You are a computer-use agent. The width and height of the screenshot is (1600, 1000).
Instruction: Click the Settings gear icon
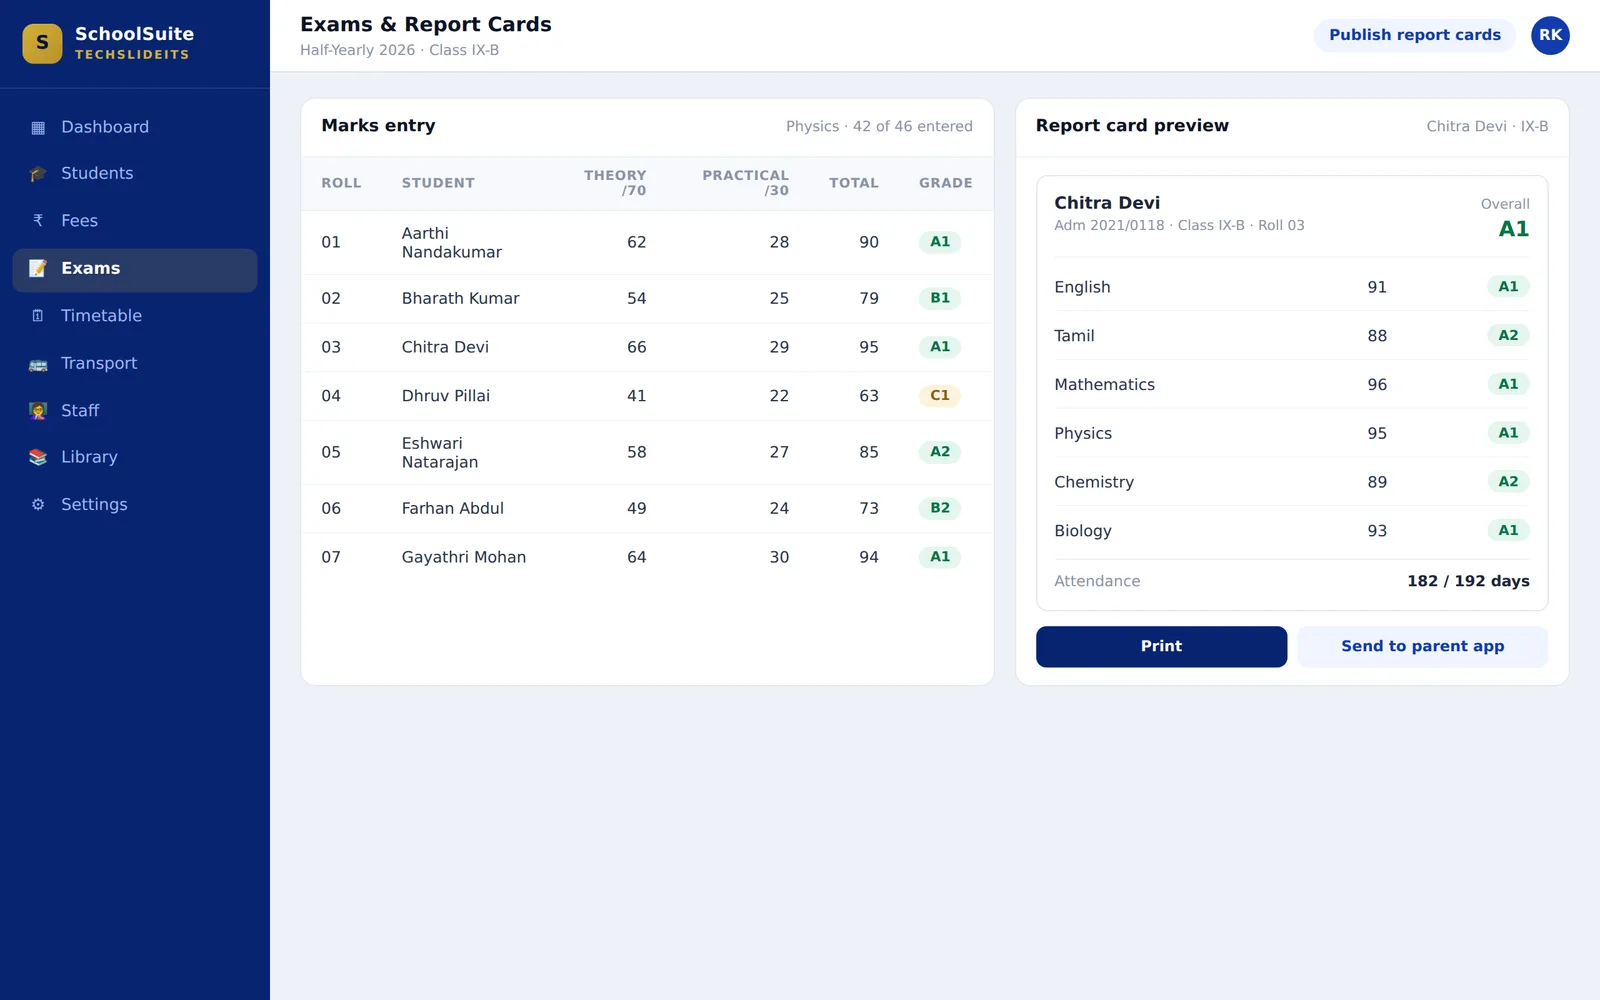click(x=38, y=505)
